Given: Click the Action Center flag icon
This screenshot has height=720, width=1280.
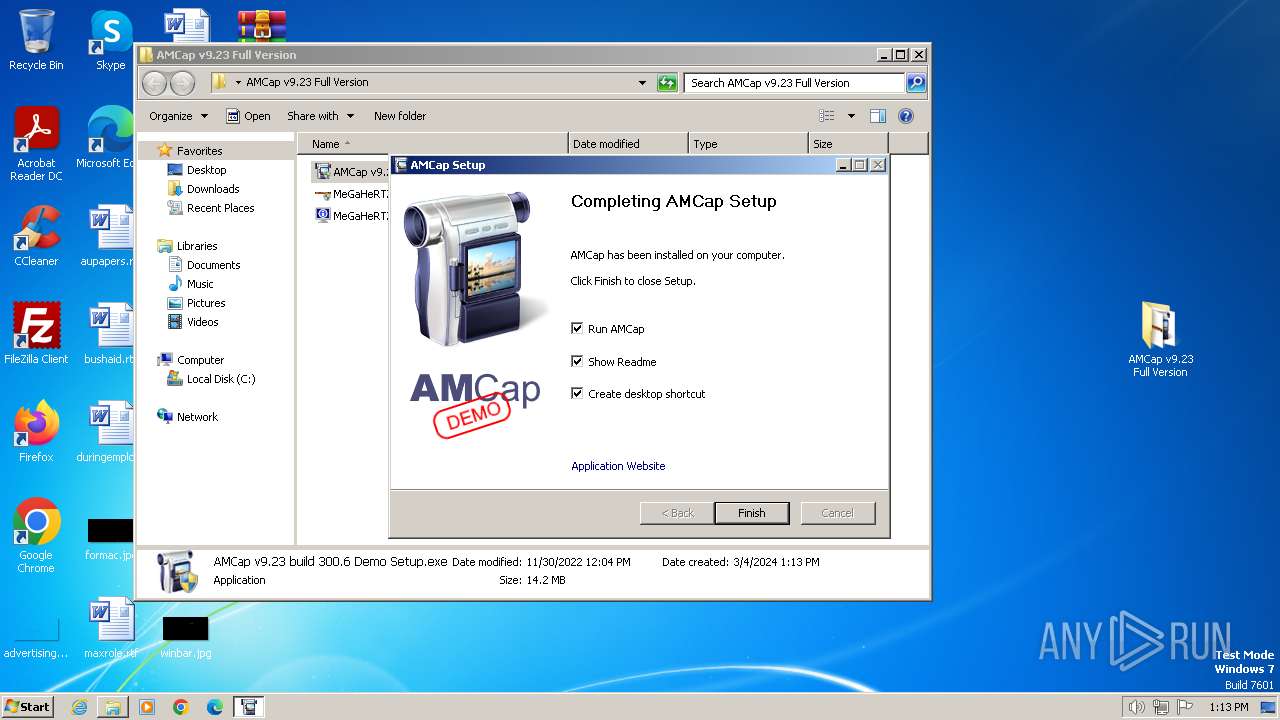Looking at the screenshot, I should 1185,707.
